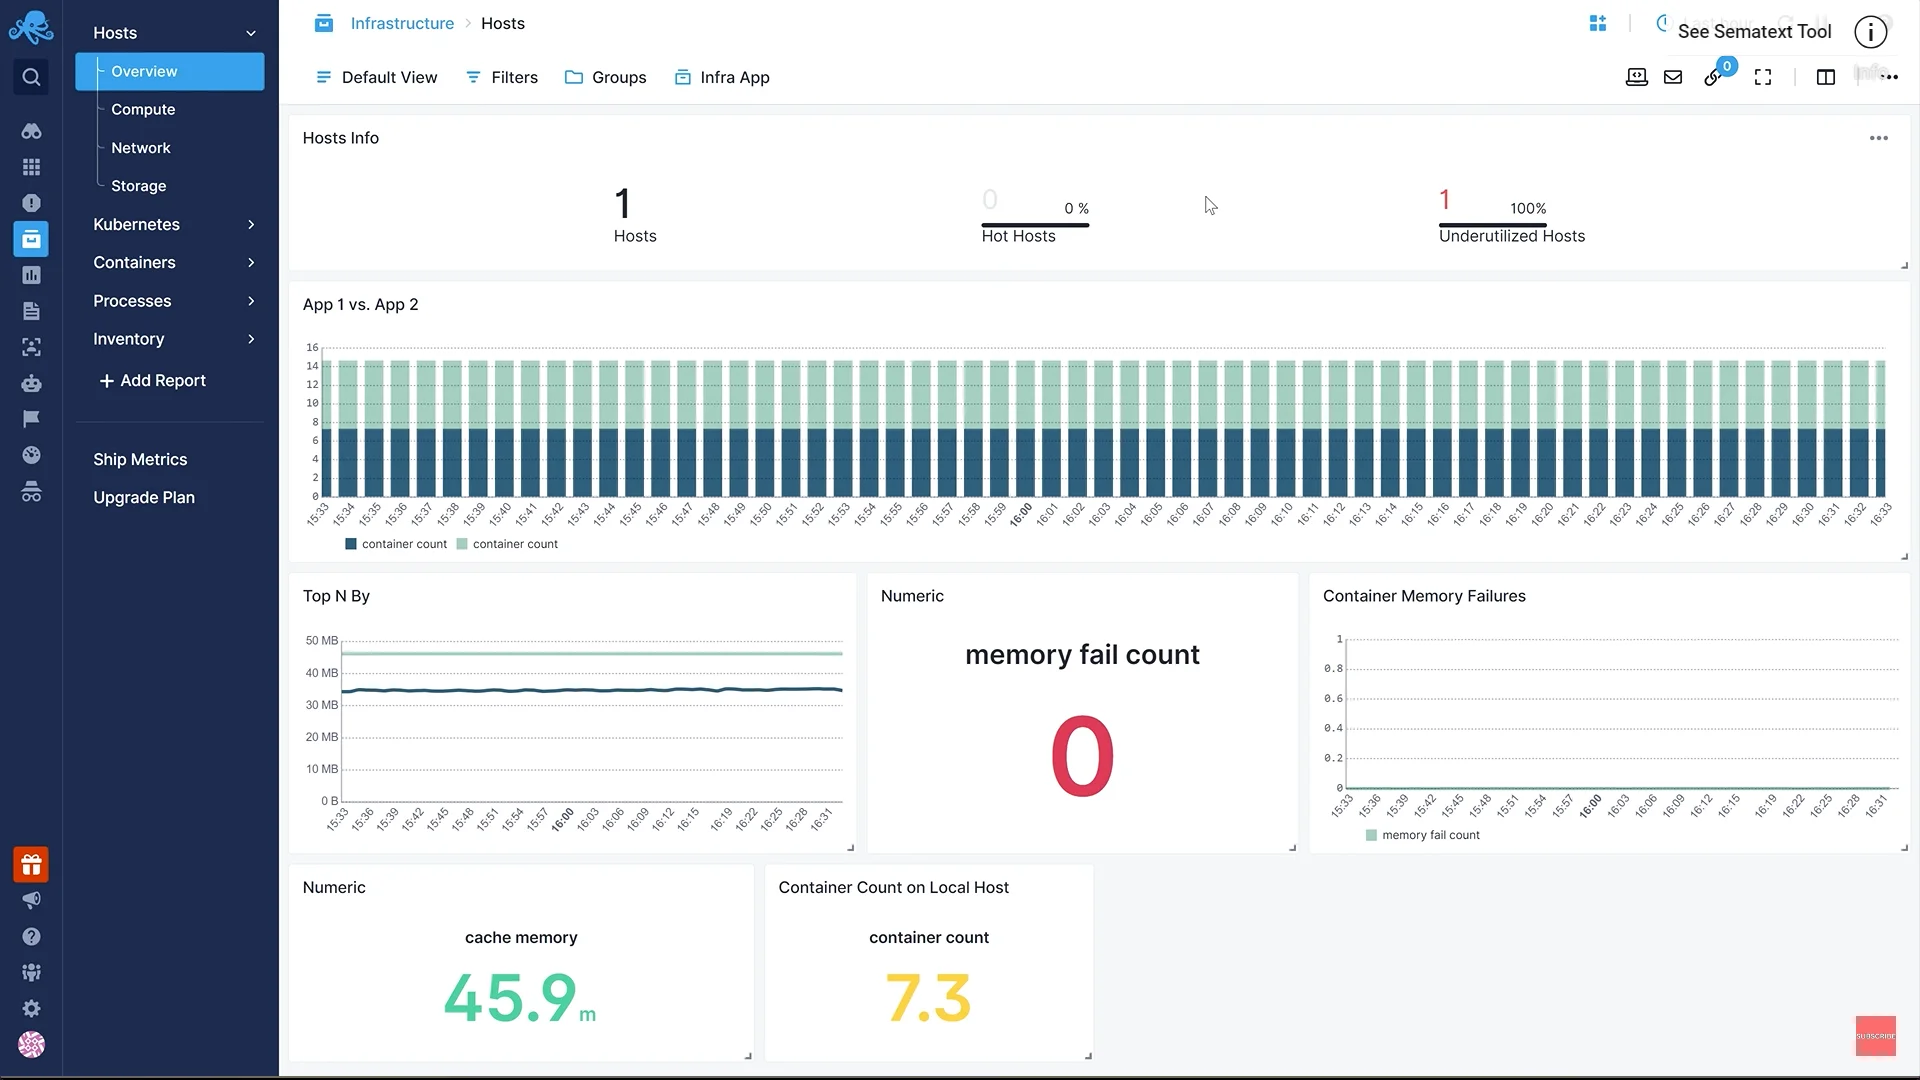1920x1080 pixels.
Task: Toggle the dark blue container count legend swatch
Action: point(351,544)
